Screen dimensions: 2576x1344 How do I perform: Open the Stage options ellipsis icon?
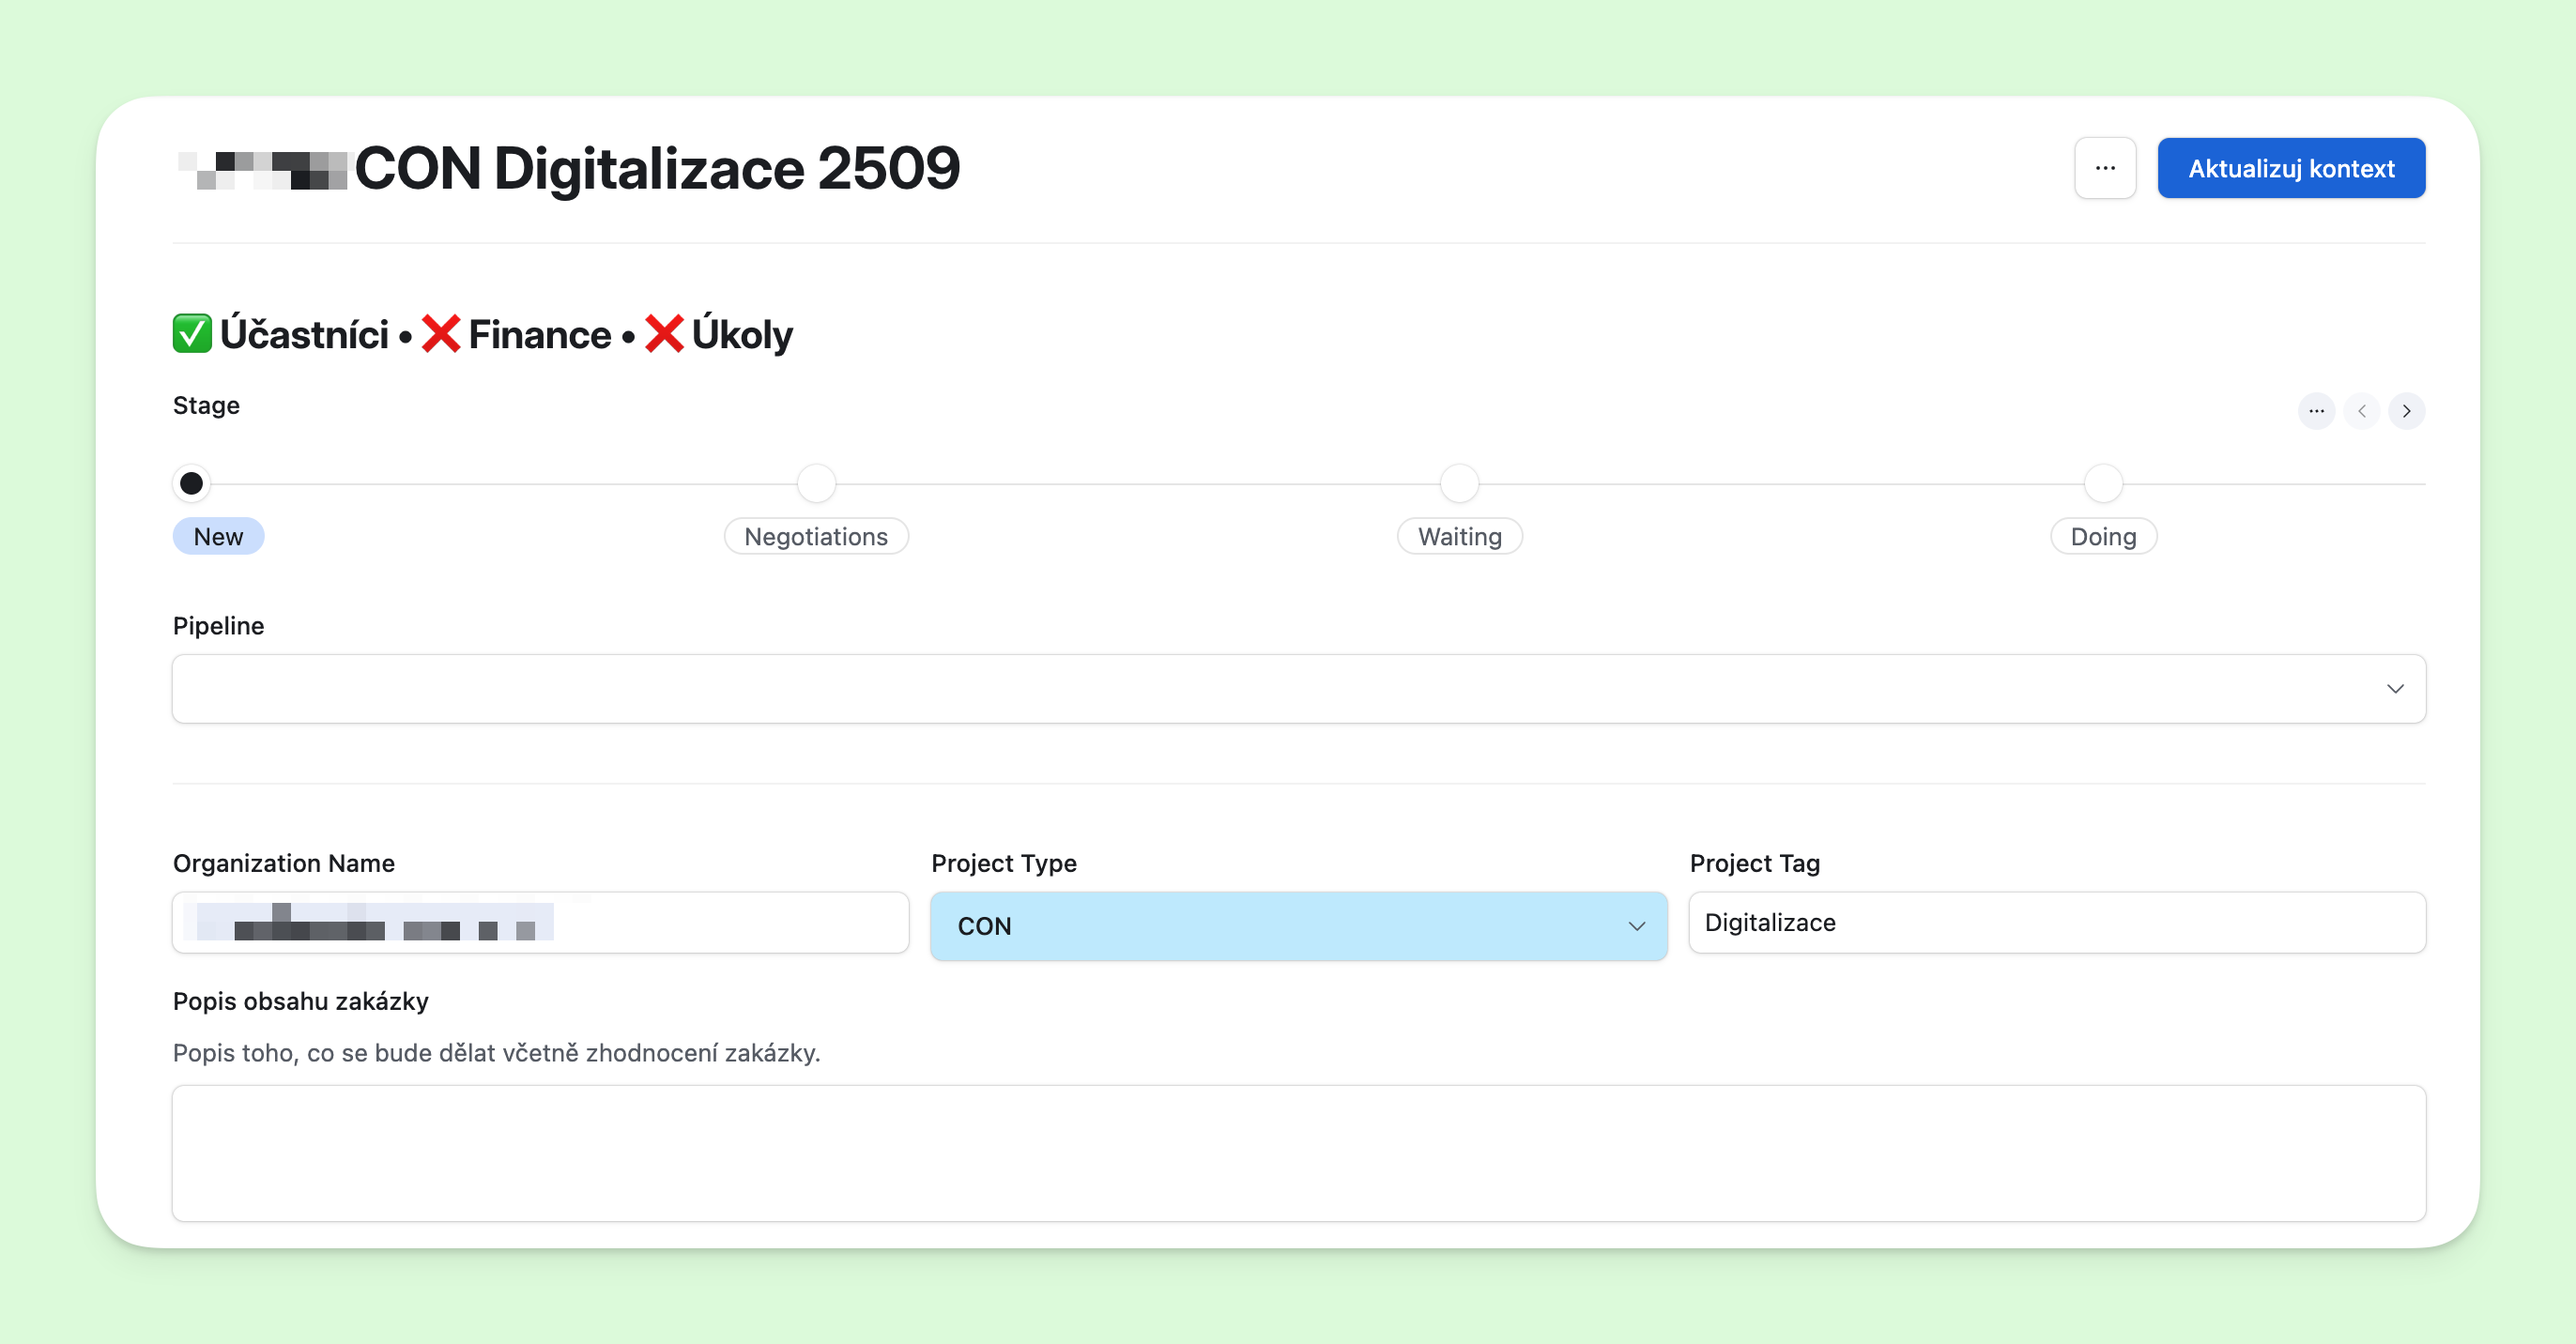pos(2315,411)
